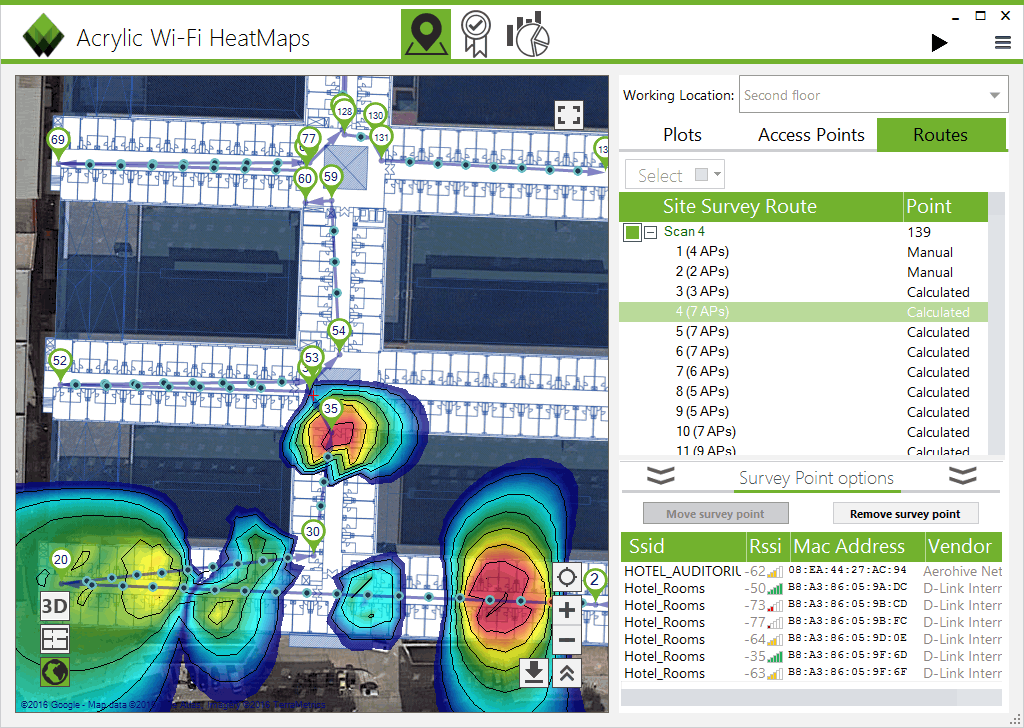Switch to globe satellite map view
The width and height of the screenshot is (1024, 728).
click(x=55, y=672)
